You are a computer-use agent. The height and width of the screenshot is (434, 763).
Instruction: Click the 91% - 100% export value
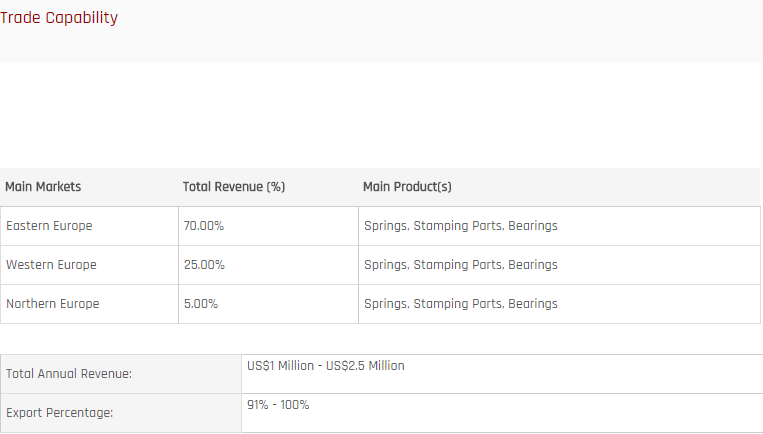(278, 405)
